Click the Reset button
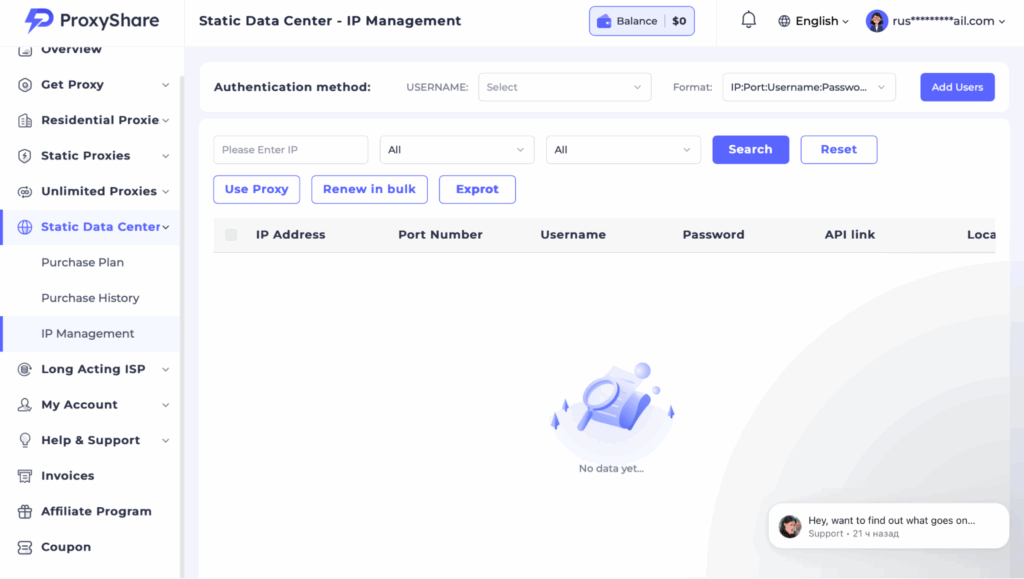Viewport: 1024px width, 579px height. click(x=839, y=149)
